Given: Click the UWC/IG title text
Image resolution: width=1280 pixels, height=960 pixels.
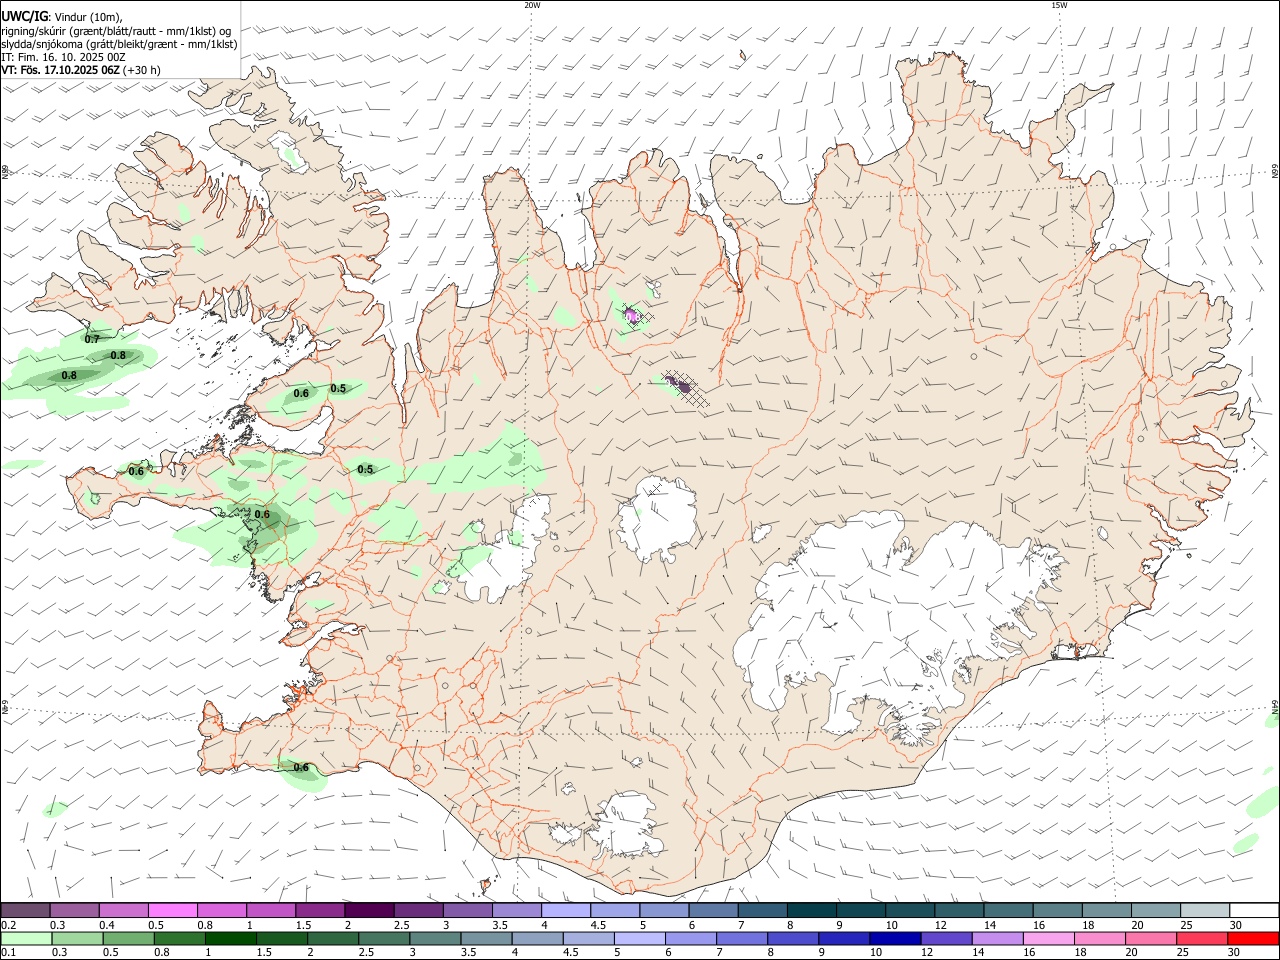Looking at the screenshot, I should [x=23, y=17].
